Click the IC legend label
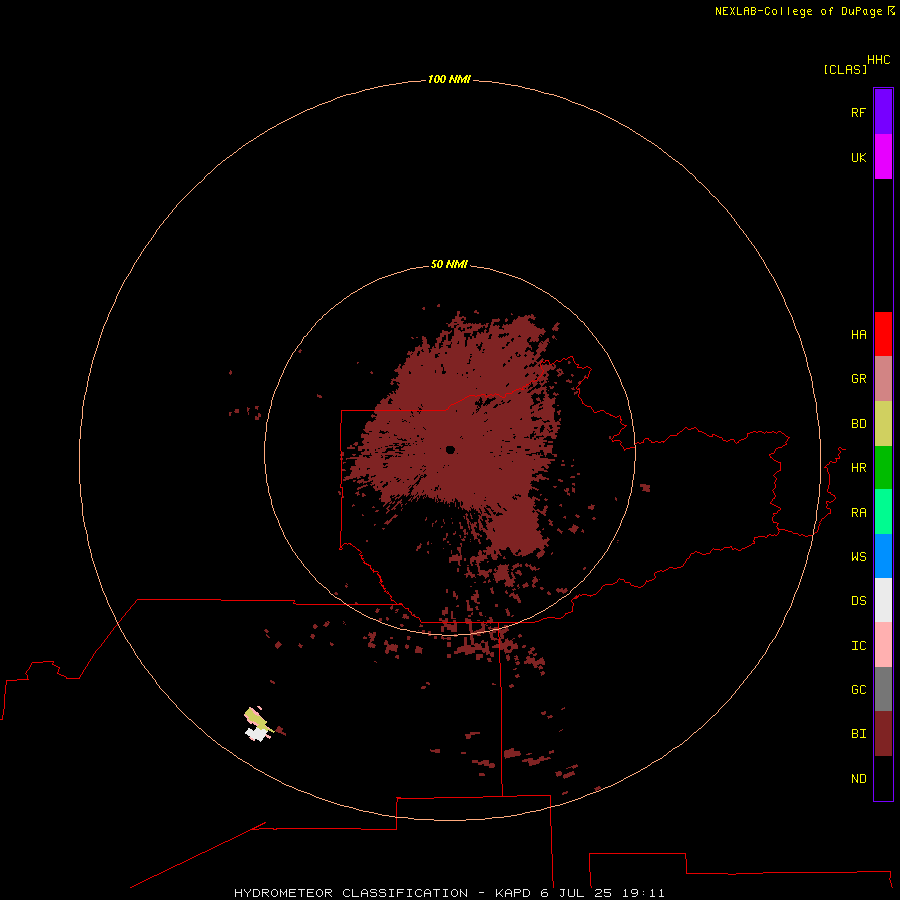The height and width of the screenshot is (900, 900). [x=858, y=646]
